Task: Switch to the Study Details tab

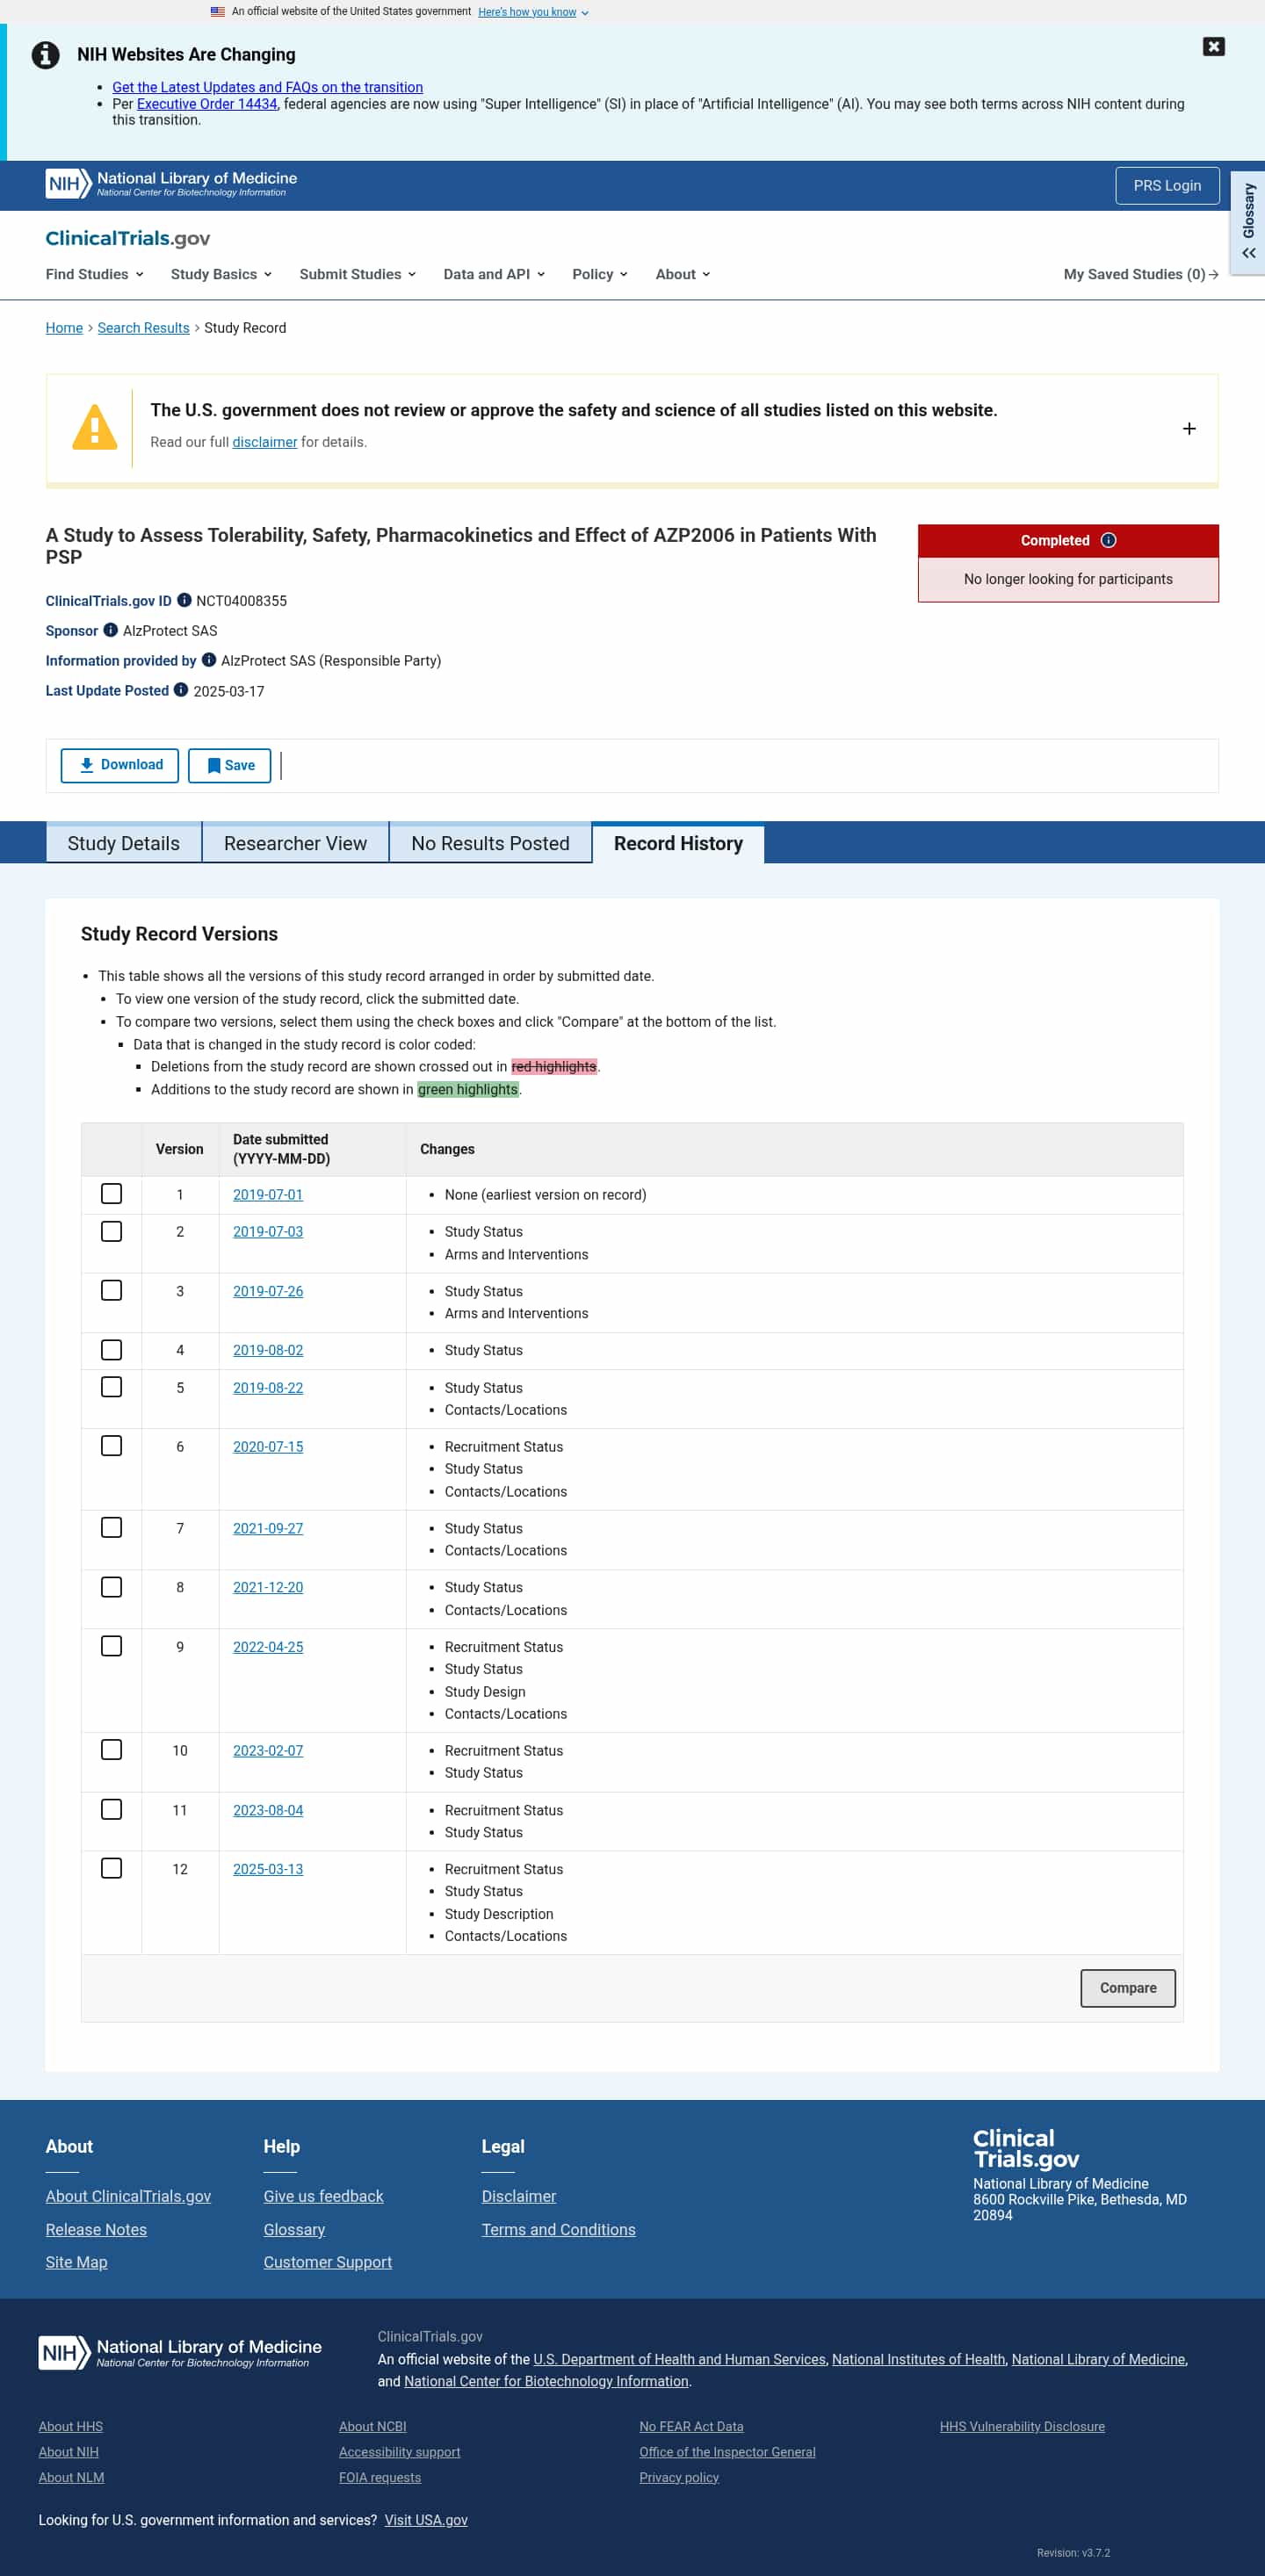Action: 124,843
